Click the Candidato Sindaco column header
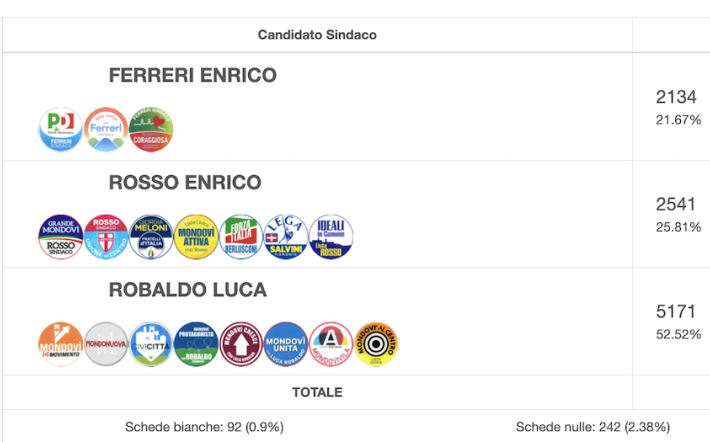This screenshot has height=442, width=710. coord(317,35)
